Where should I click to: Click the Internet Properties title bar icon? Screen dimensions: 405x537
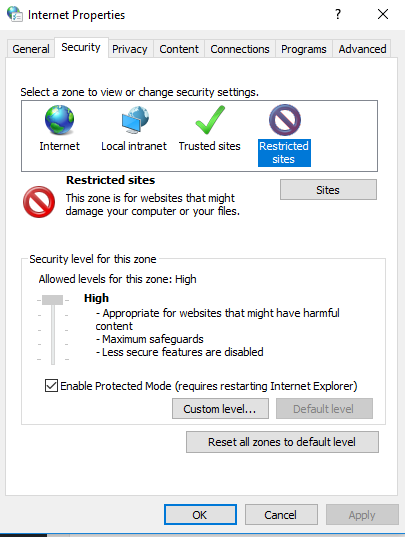coord(15,14)
